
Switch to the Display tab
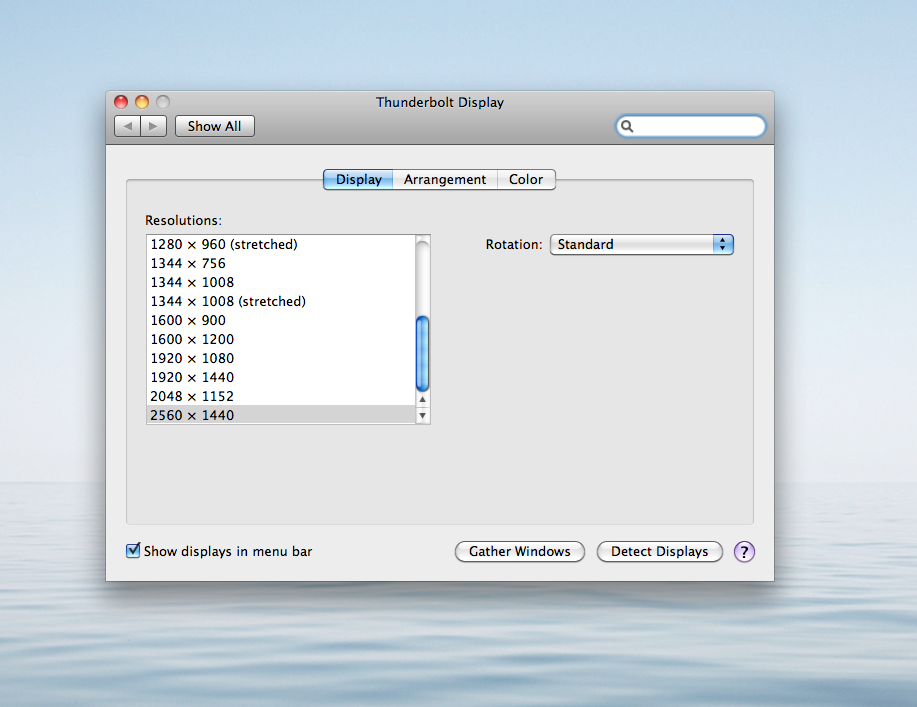[x=358, y=180]
